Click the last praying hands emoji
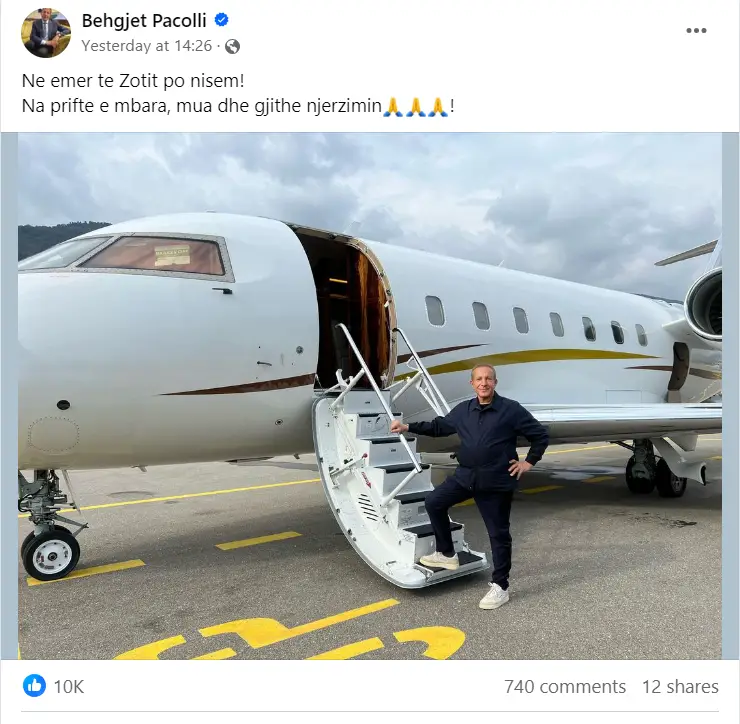 pos(437,107)
